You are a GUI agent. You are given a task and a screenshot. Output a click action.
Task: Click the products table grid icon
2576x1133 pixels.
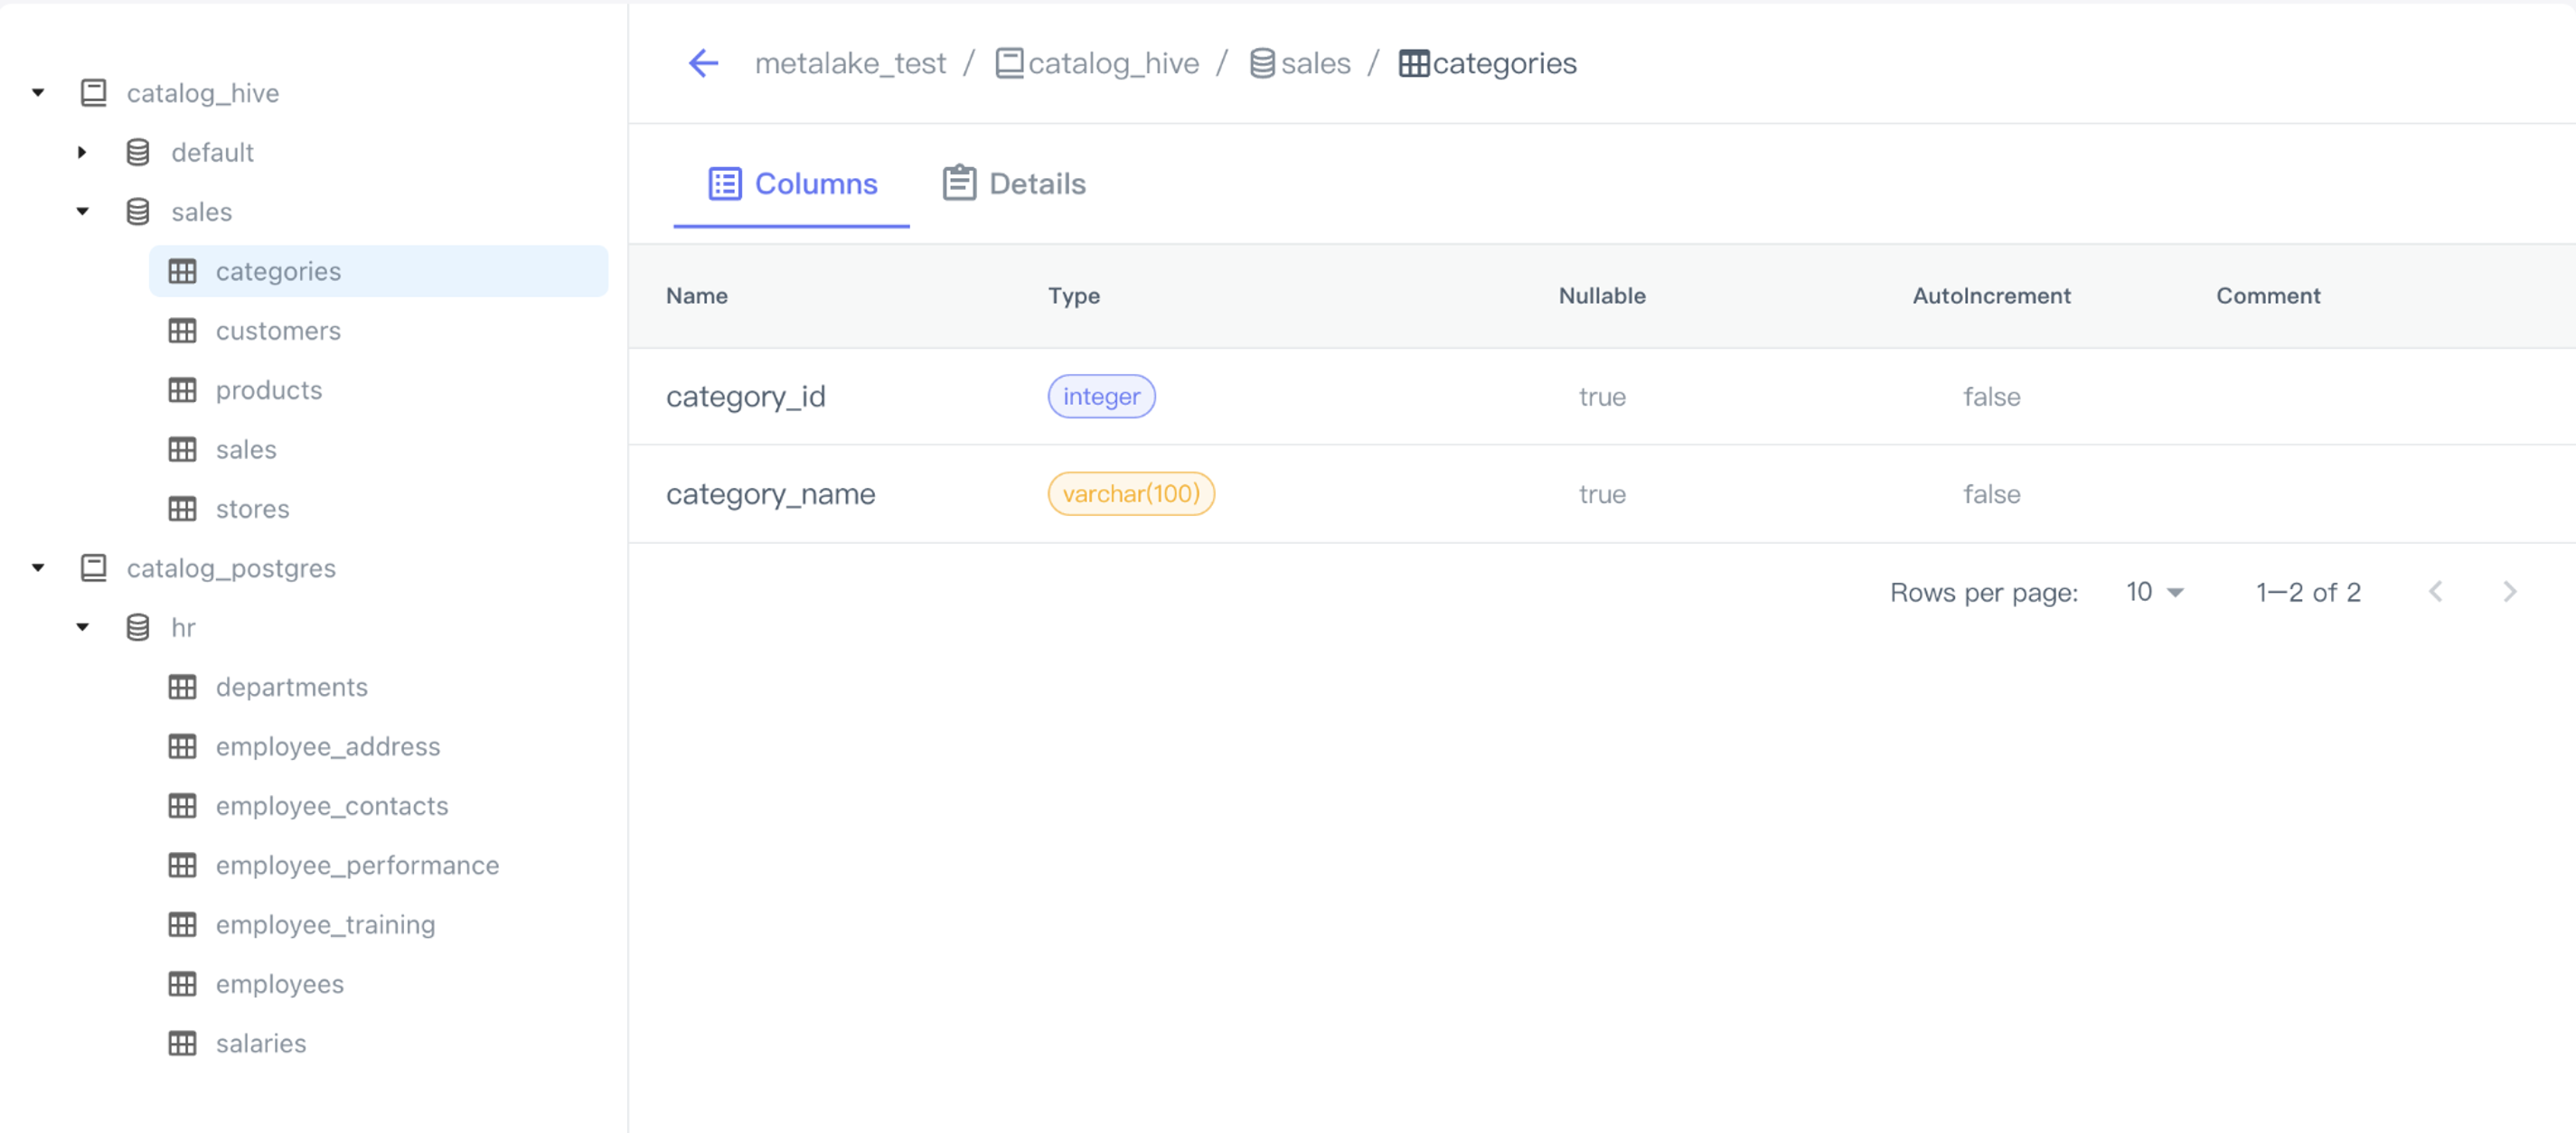point(182,390)
